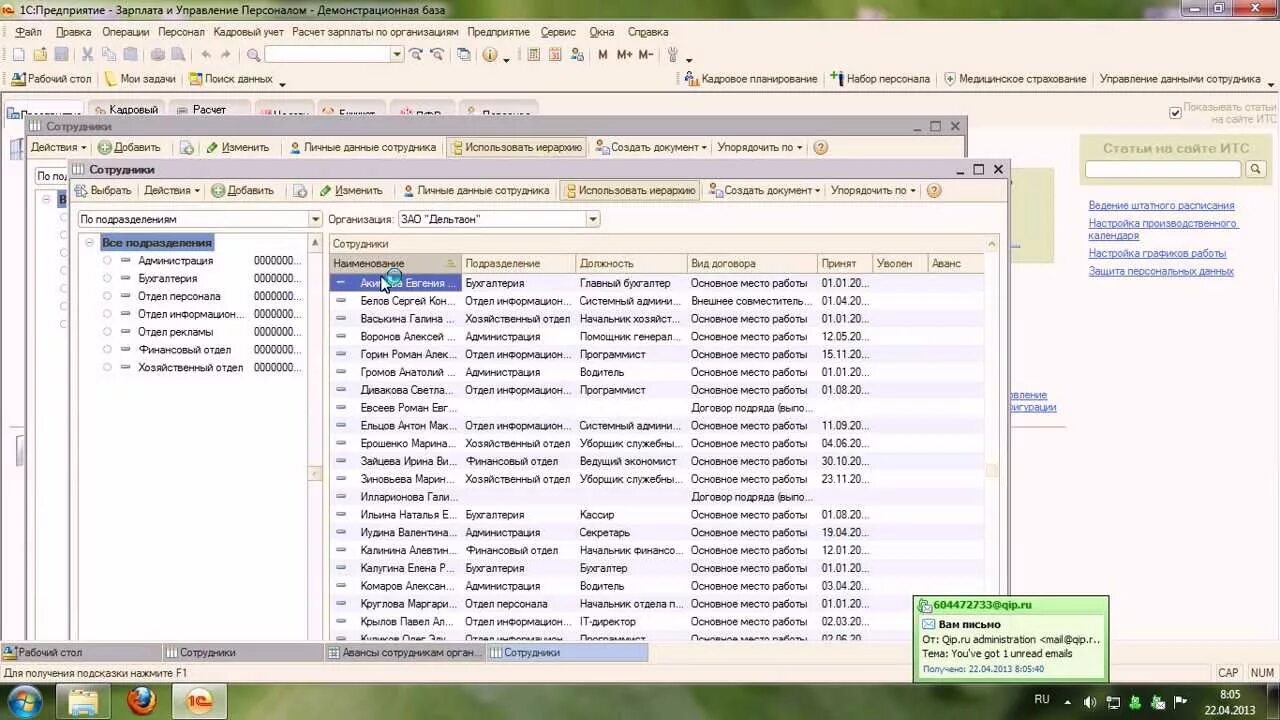Select Бухгалтерия in departments tree
The width and height of the screenshot is (1280, 720).
(x=167, y=279)
